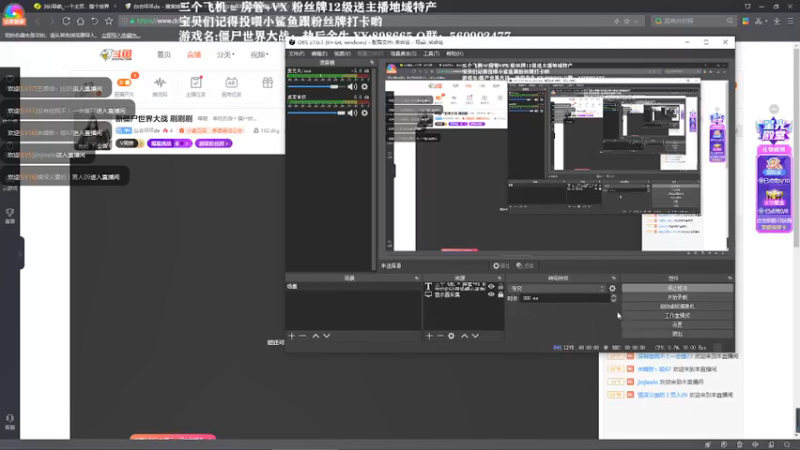Toggle visibility of the text source
This screenshot has width=800, height=450.
click(491, 287)
